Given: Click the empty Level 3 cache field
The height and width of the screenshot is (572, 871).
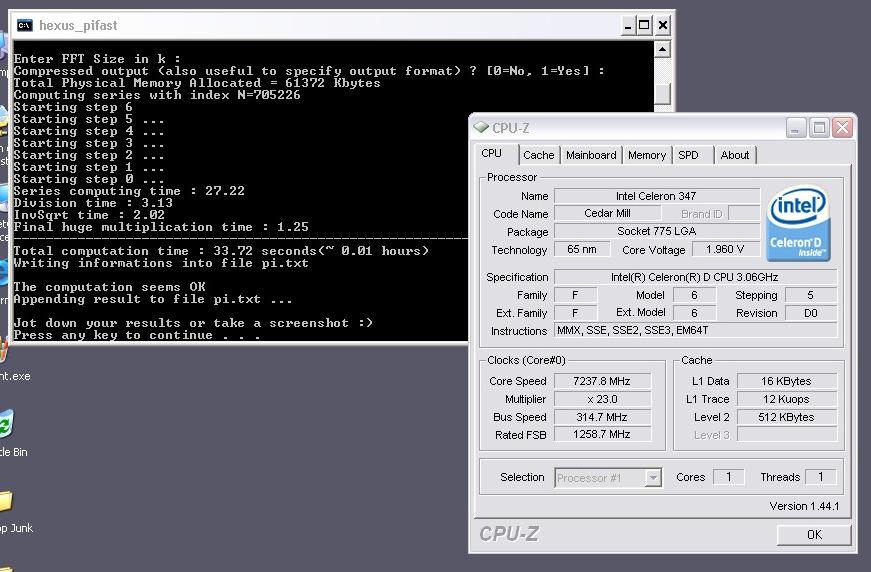Looking at the screenshot, I should click(787, 434).
